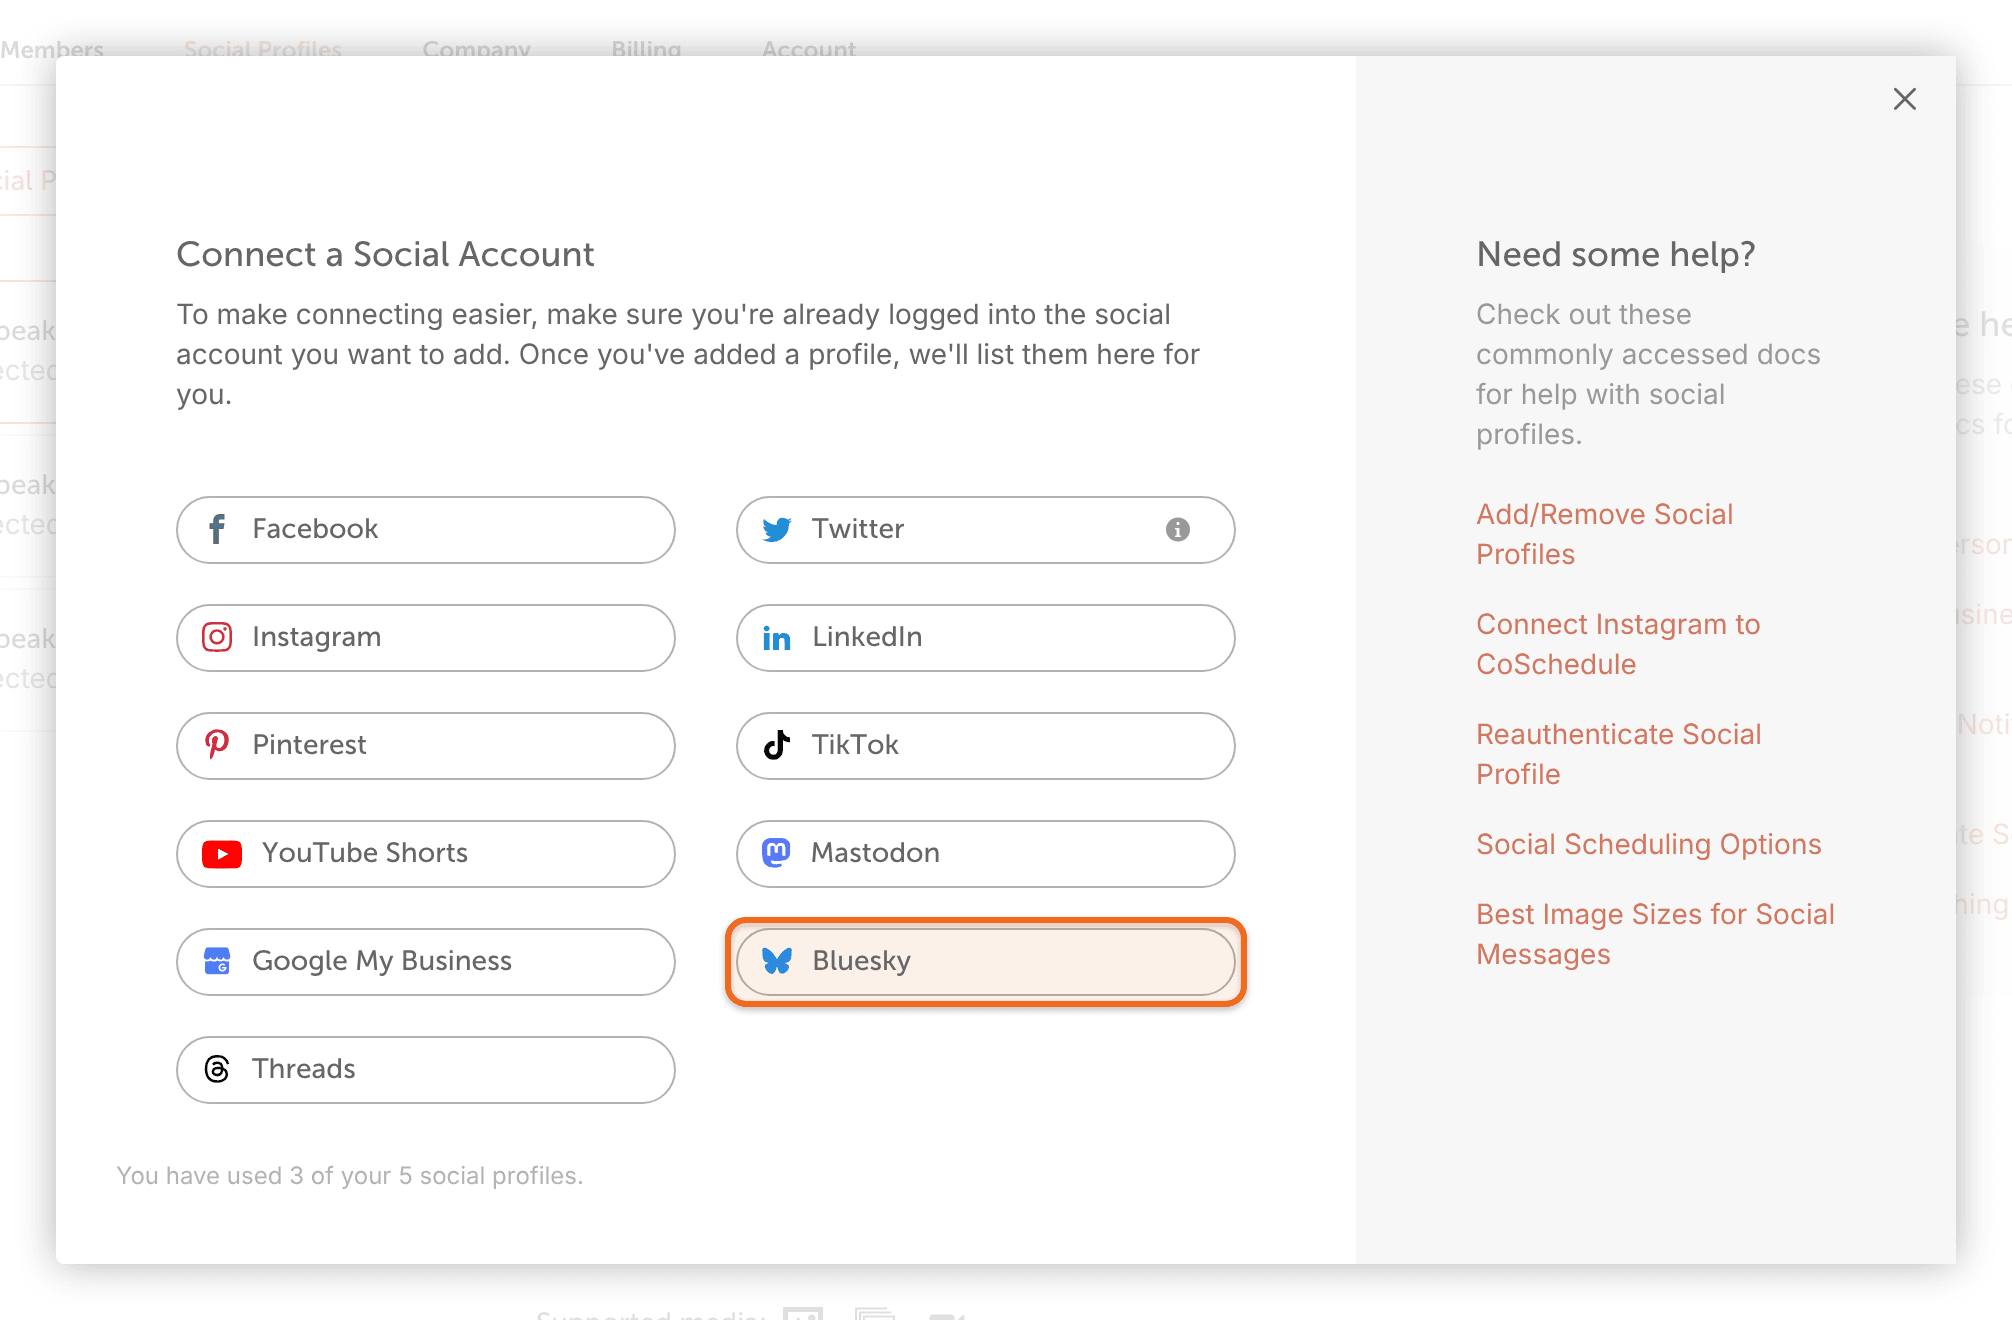This screenshot has width=2012, height=1320.
Task: Click the Instagram camera icon
Action: pyautogui.click(x=217, y=637)
